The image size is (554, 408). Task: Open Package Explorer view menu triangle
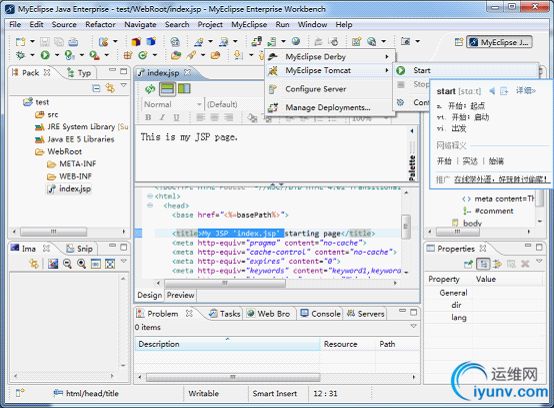(124, 85)
